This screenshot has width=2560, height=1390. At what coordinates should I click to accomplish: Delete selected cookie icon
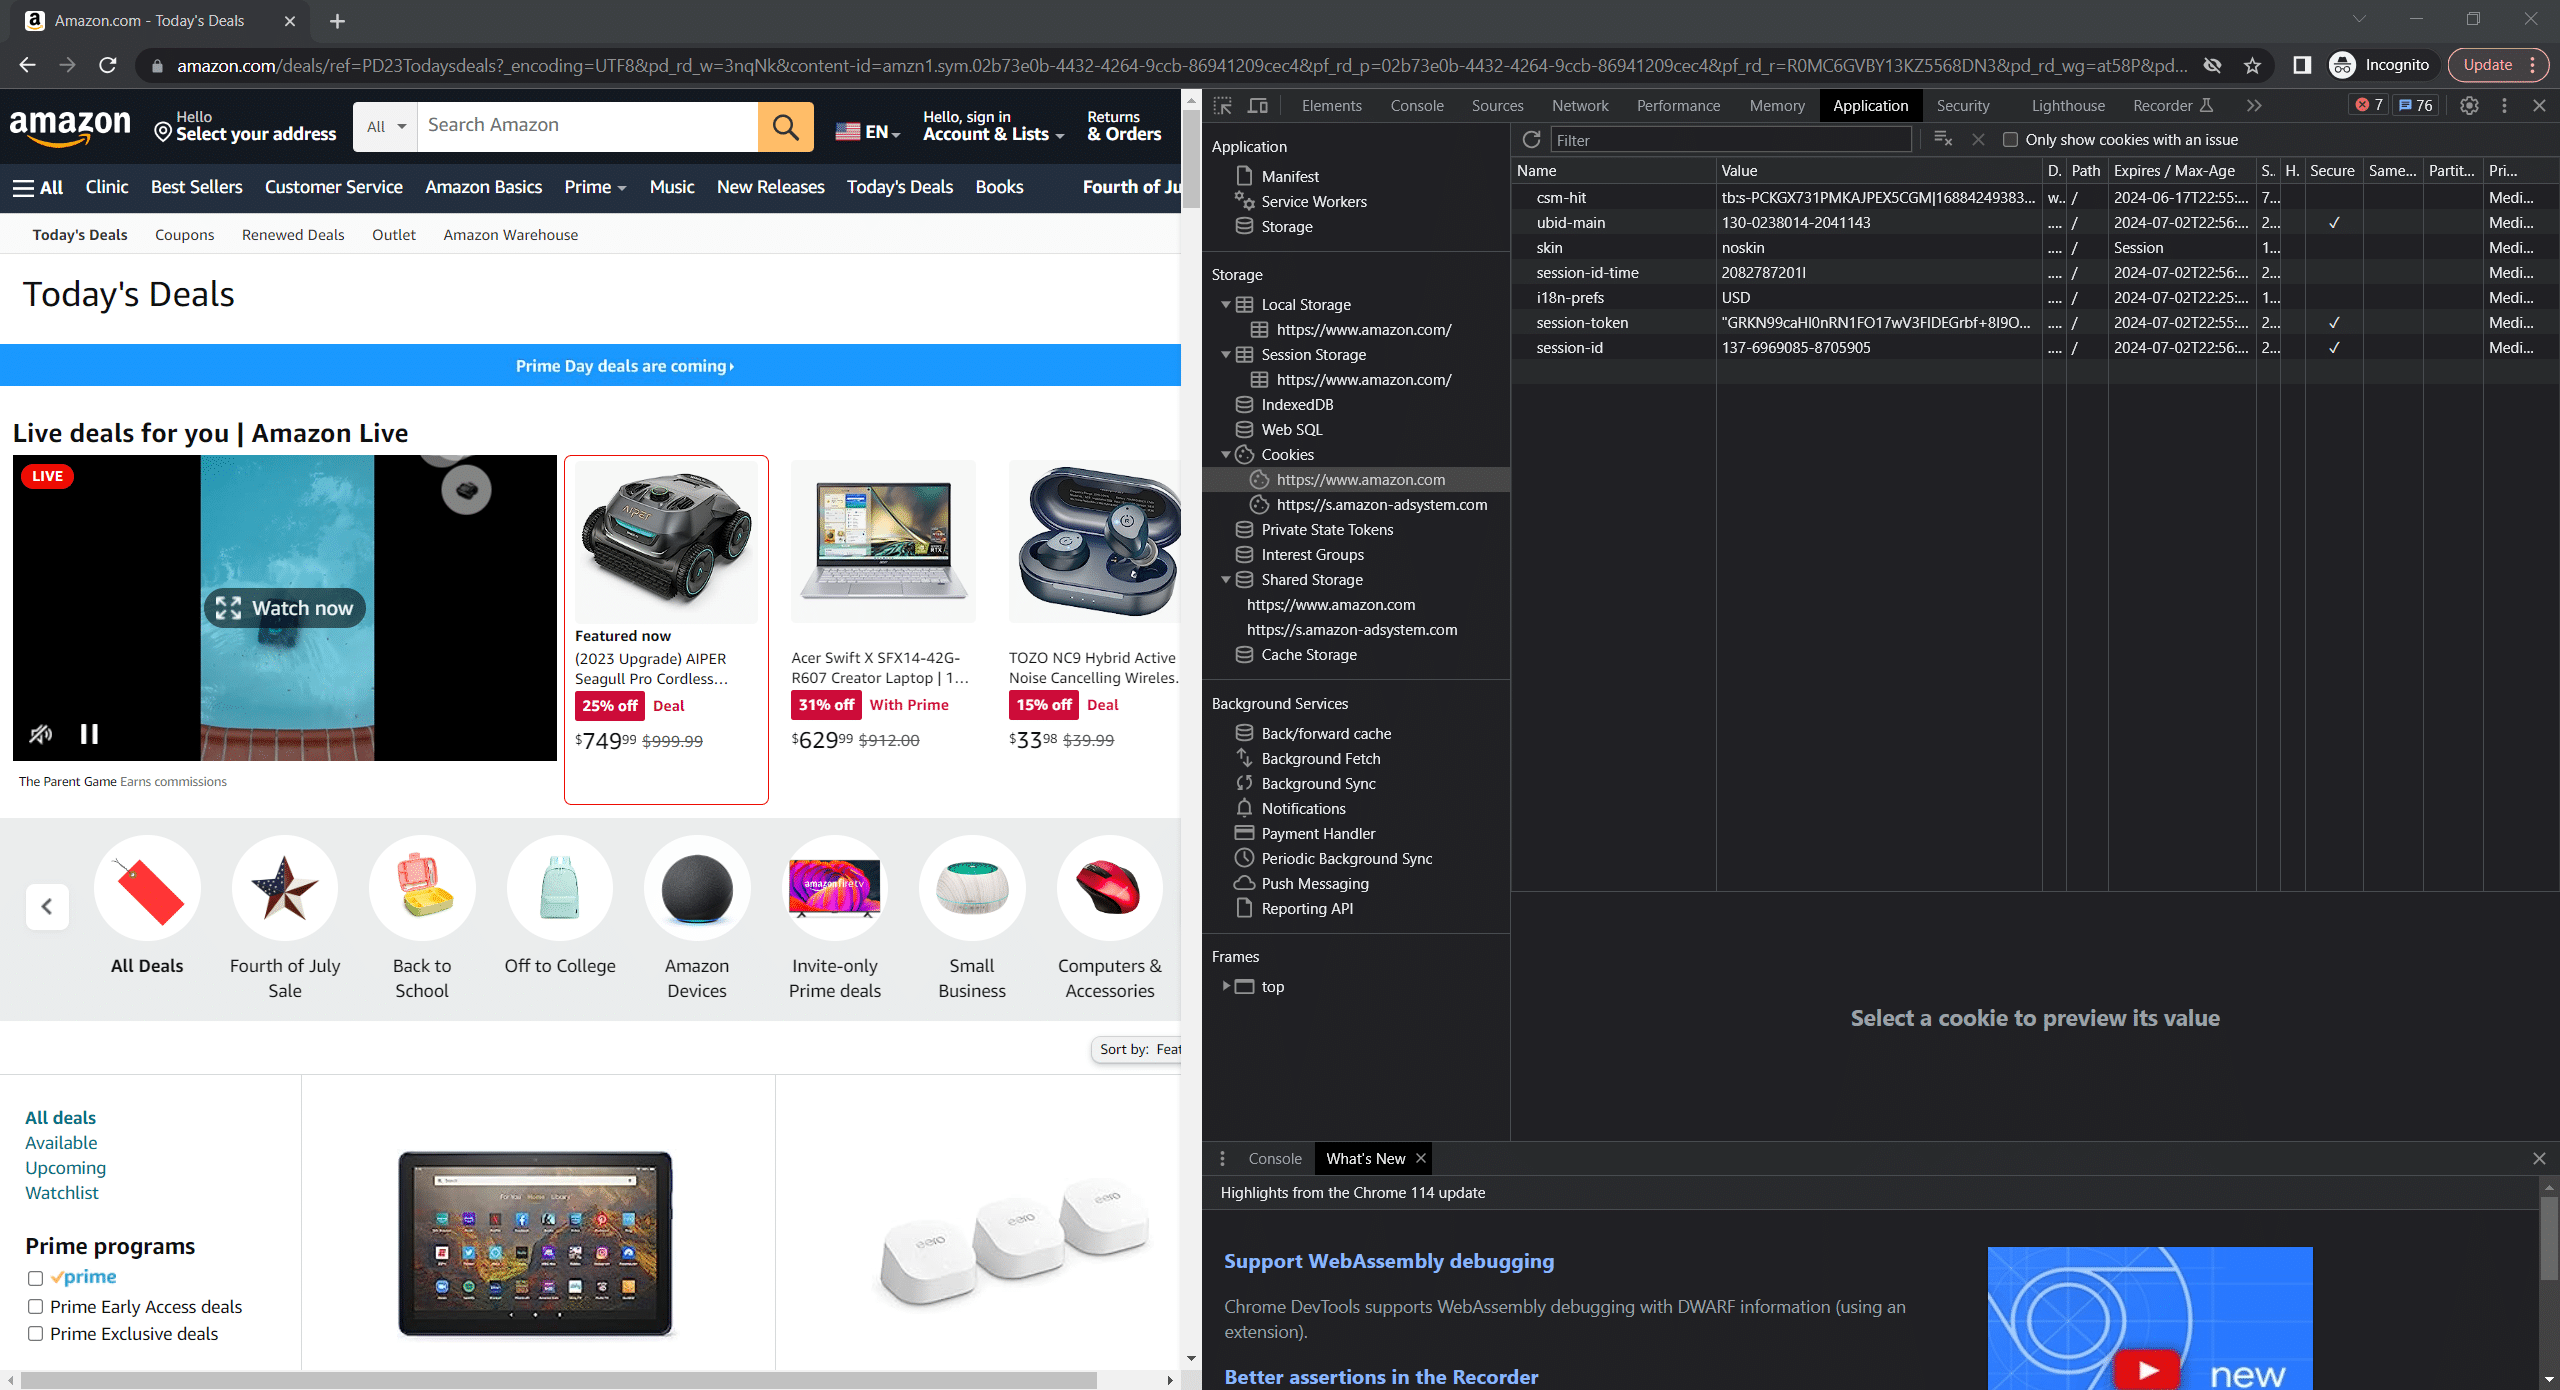(x=1978, y=140)
